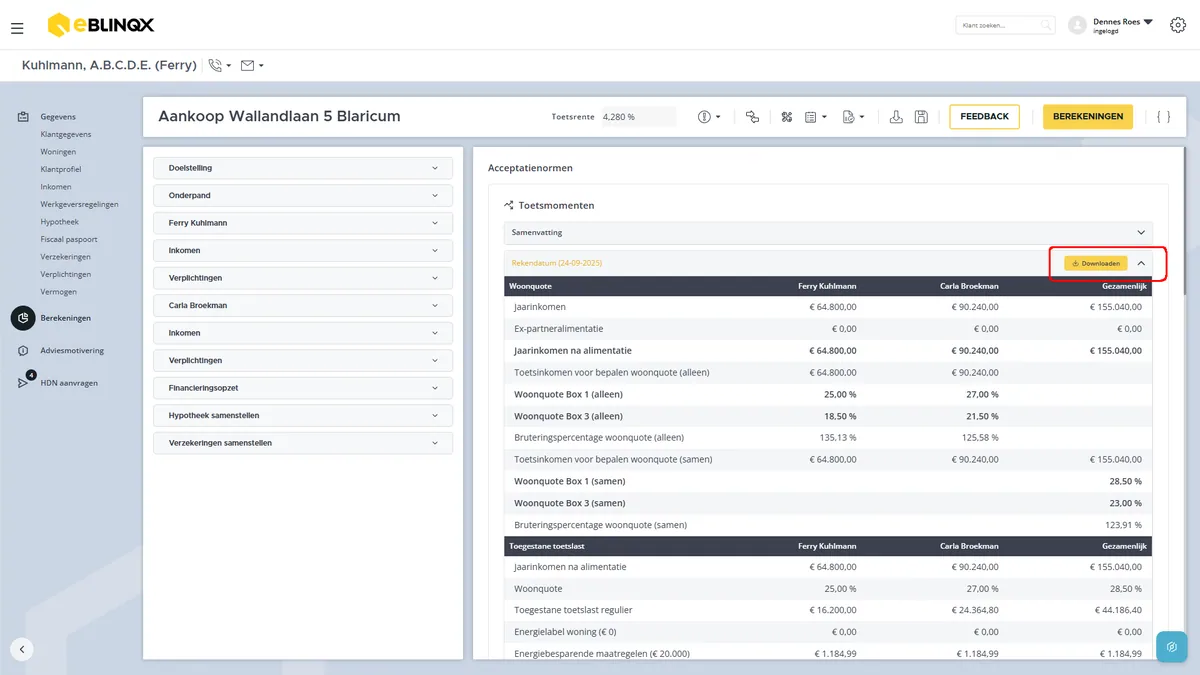This screenshot has width=1200, height=675.
Task: Expand the Hypotheek samenstellen section
Action: pyautogui.click(x=303, y=415)
